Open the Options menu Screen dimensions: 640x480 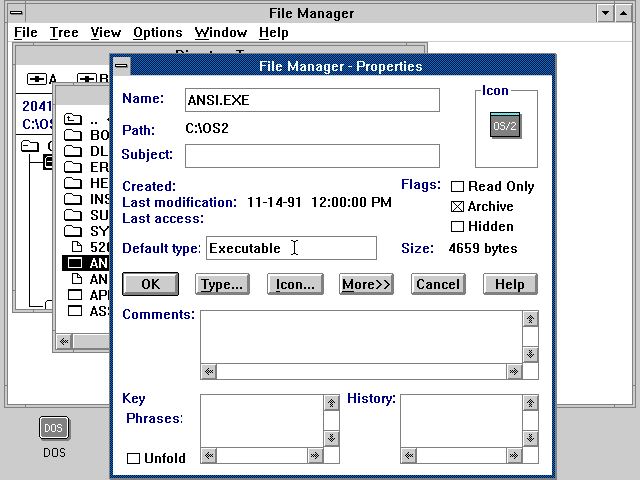click(x=158, y=33)
